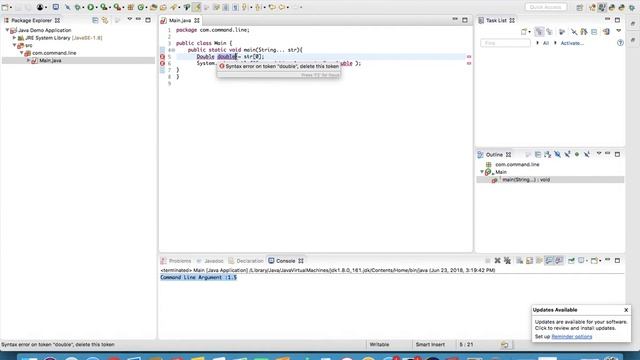Click Open Perspective icon at top right
Image resolution: width=640 pixels, height=360 pixels.
tap(580, 7)
